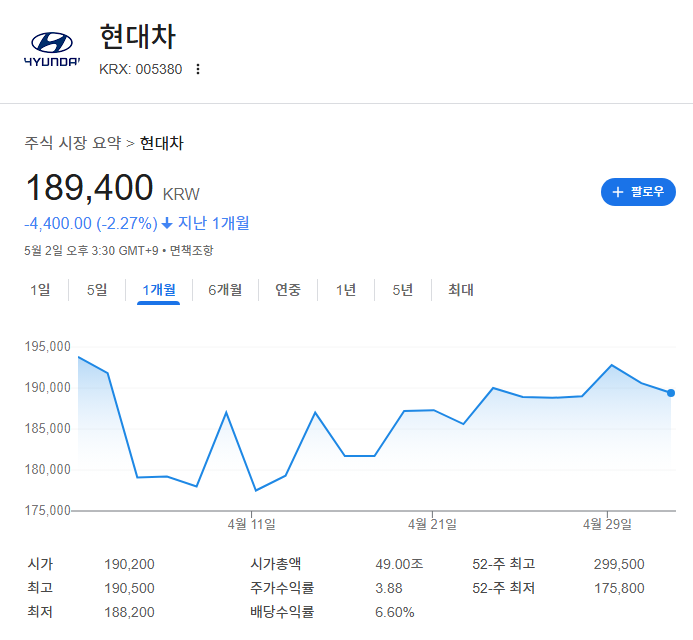
Task: Click the KRX: 005380 ticker text
Action: [141, 69]
